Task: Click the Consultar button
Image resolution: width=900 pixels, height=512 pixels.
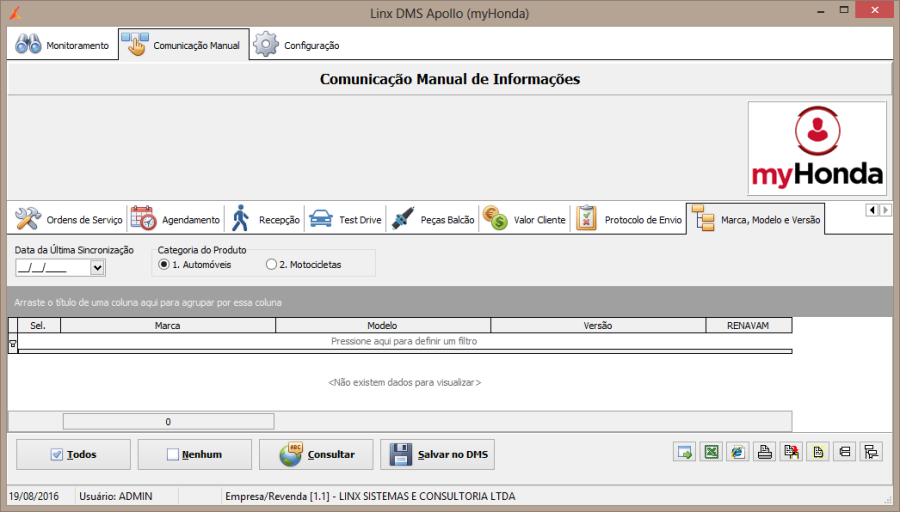Action: pyautogui.click(x=316, y=455)
